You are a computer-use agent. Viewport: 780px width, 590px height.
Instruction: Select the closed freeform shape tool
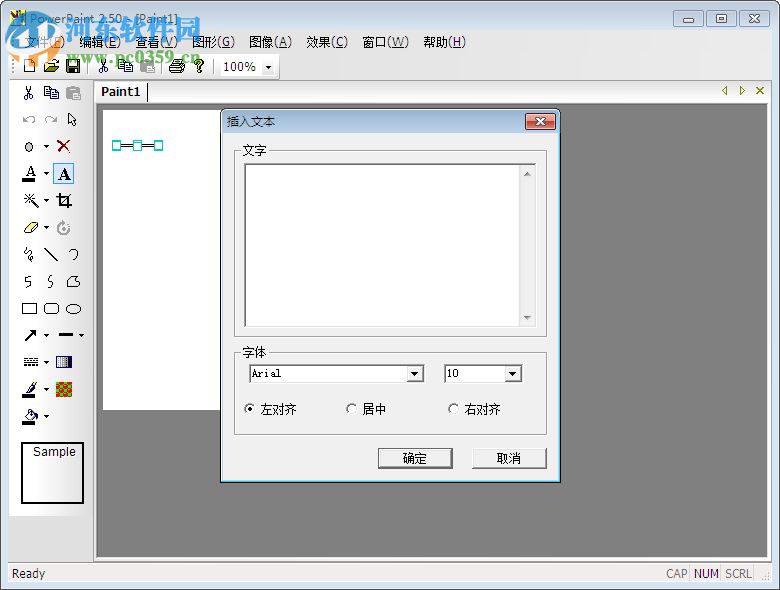tap(74, 282)
